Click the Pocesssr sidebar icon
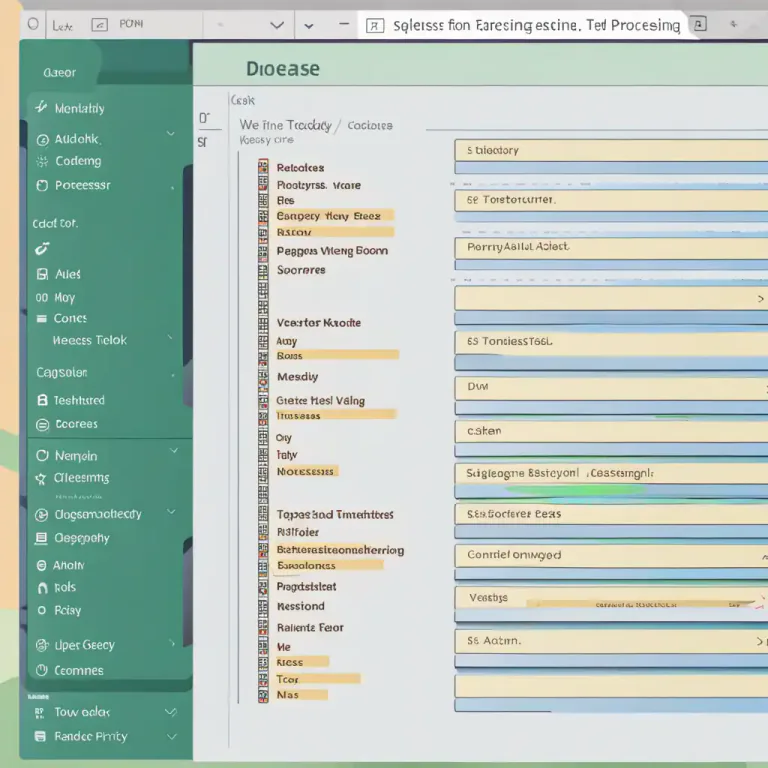Image resolution: width=768 pixels, height=768 pixels. [x=42, y=186]
